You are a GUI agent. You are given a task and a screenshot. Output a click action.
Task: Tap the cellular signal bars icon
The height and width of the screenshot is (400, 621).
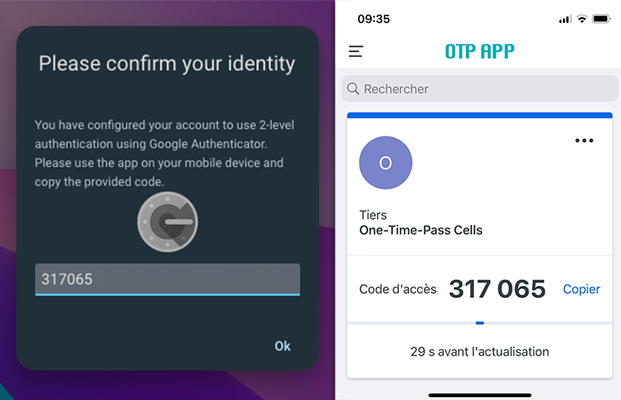pos(565,19)
